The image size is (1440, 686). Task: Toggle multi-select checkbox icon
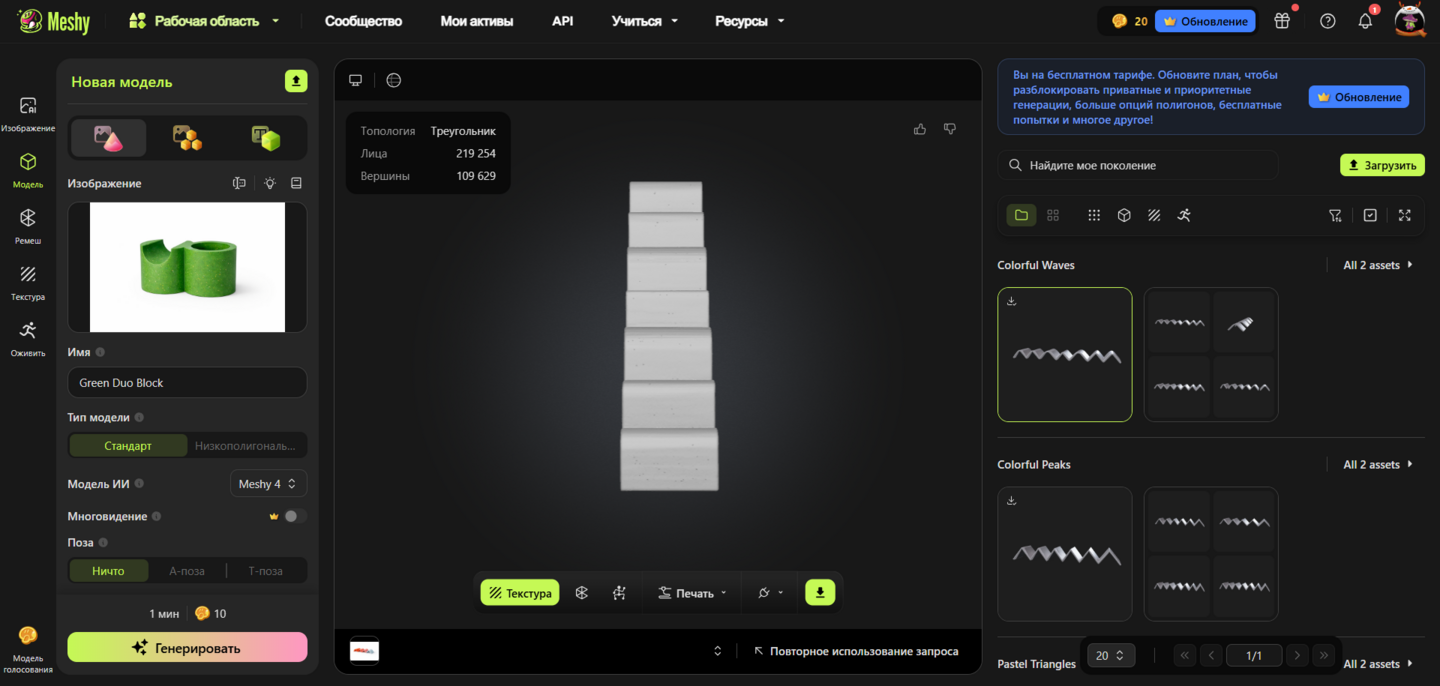click(1370, 215)
